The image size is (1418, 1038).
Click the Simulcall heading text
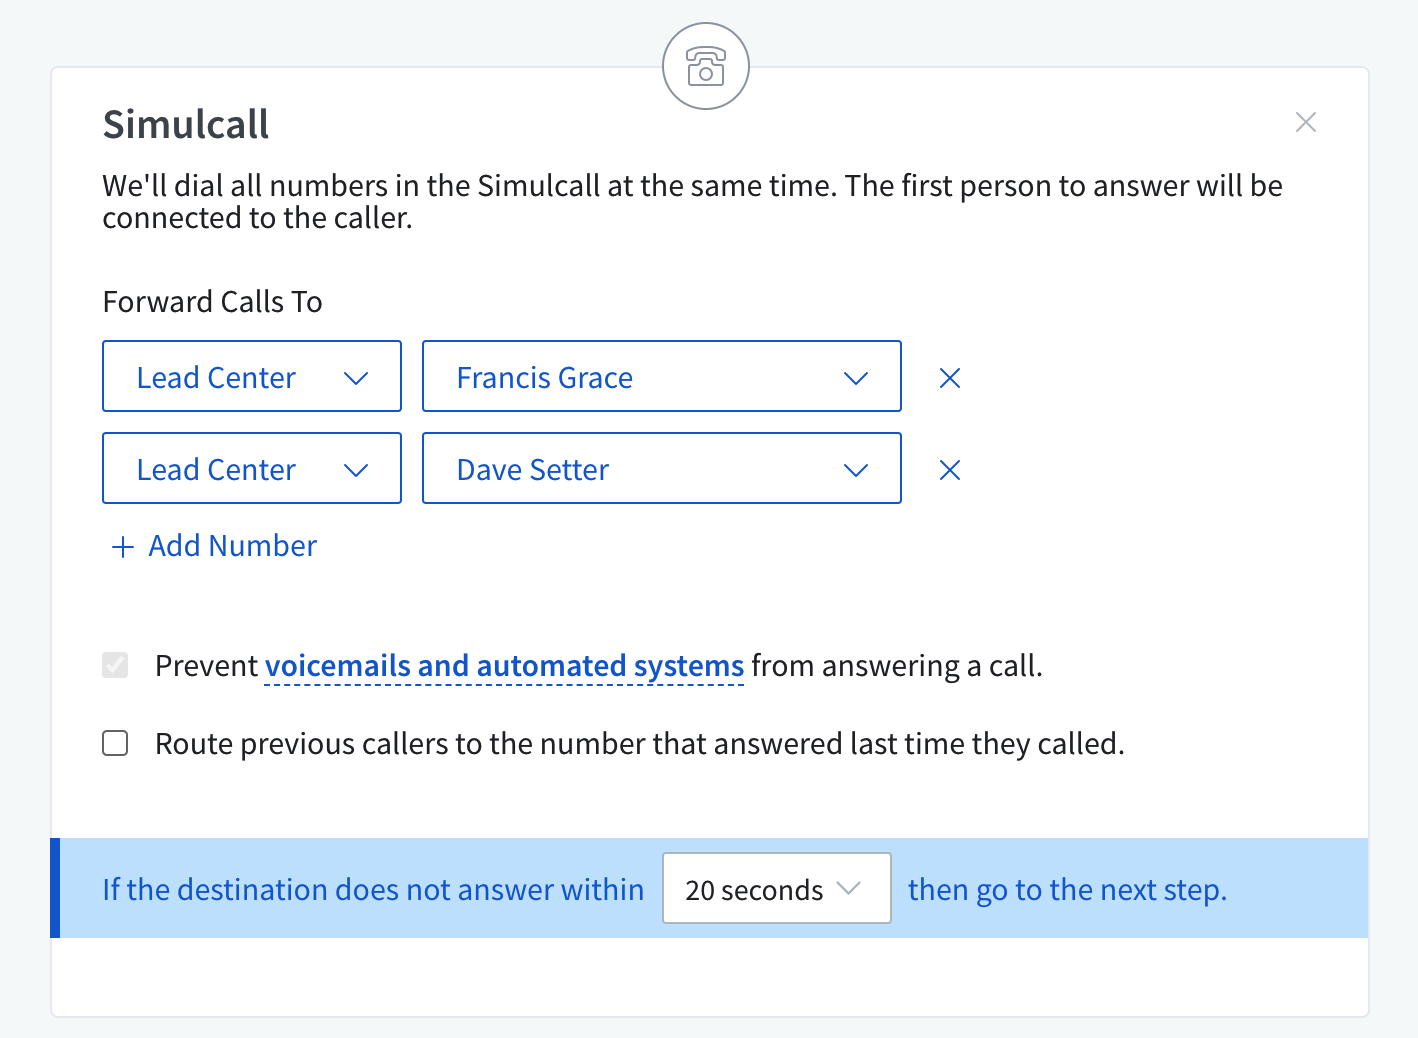click(186, 125)
